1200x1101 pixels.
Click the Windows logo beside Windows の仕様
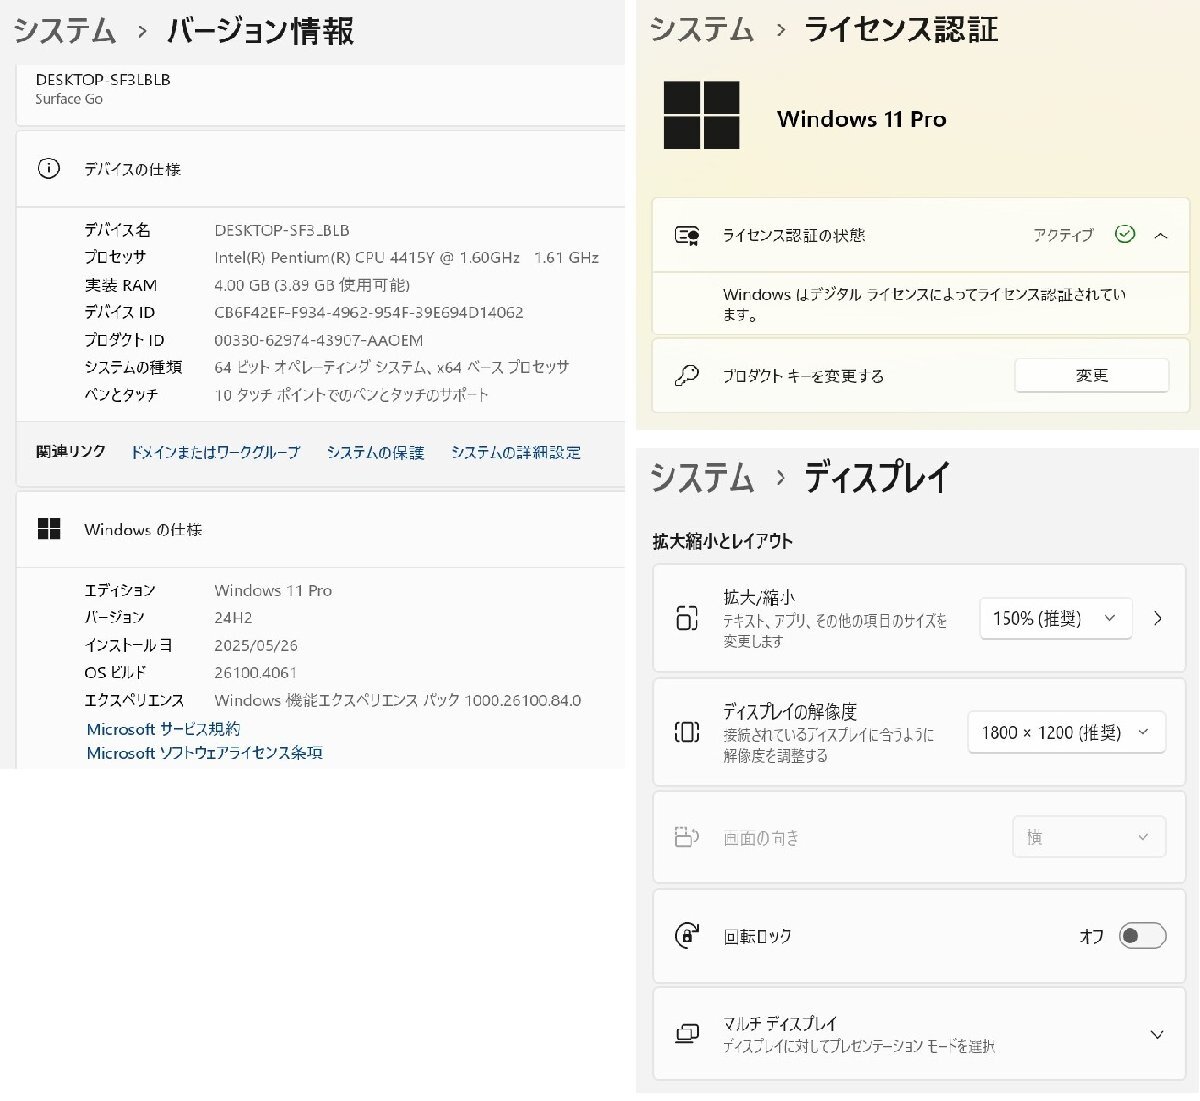[x=49, y=529]
